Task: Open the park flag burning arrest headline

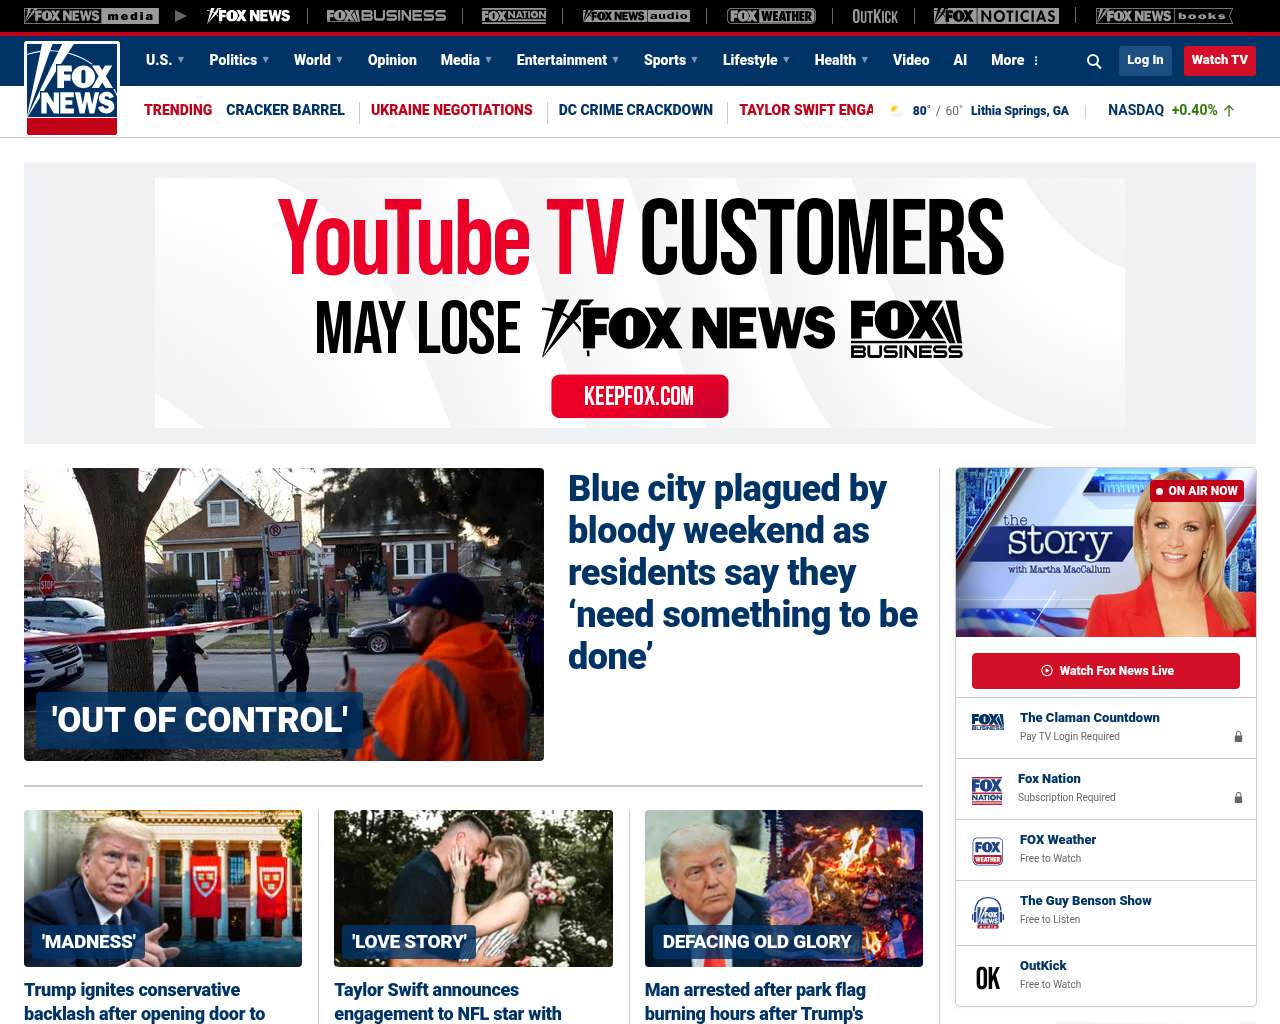Action: (755, 1001)
